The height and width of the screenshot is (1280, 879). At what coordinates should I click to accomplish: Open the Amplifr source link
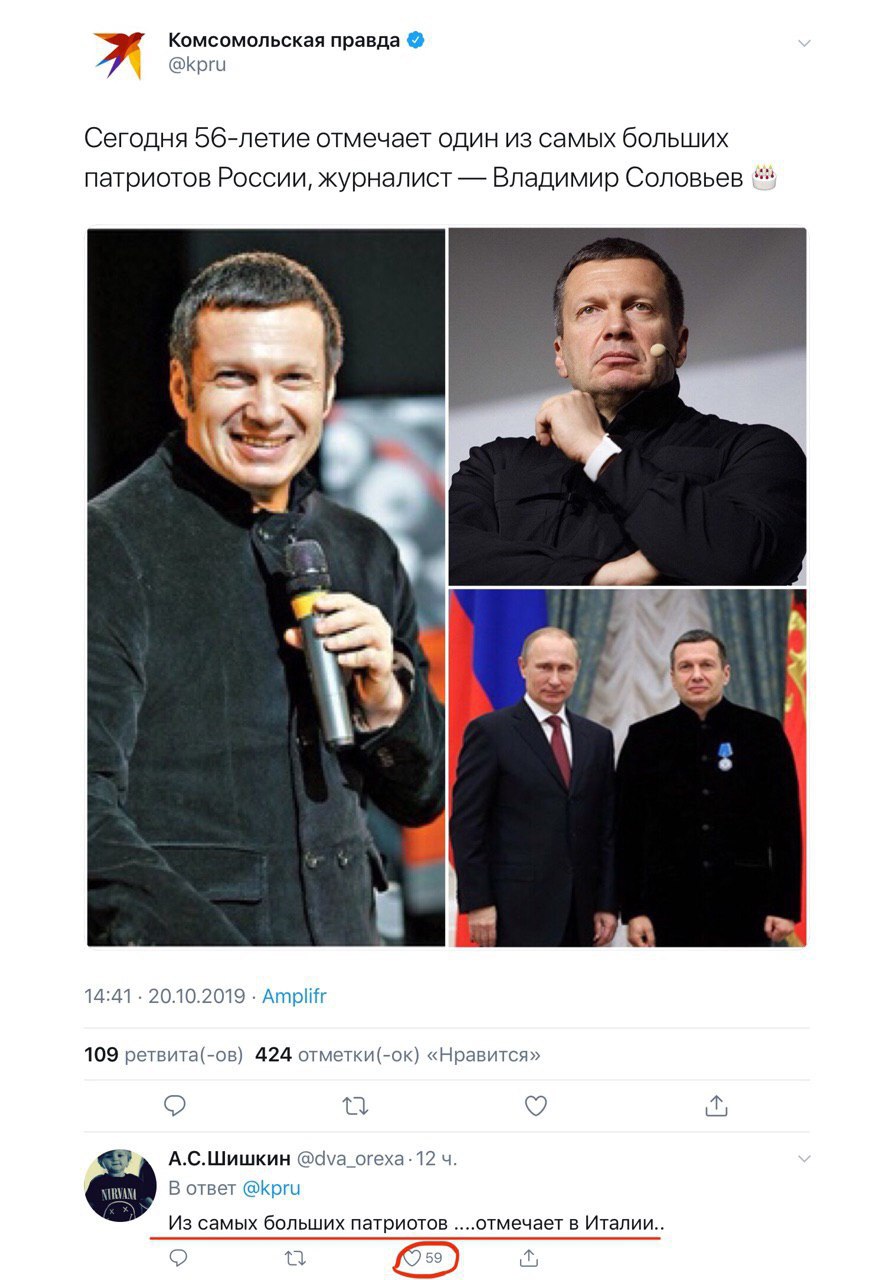pyautogui.click(x=294, y=996)
